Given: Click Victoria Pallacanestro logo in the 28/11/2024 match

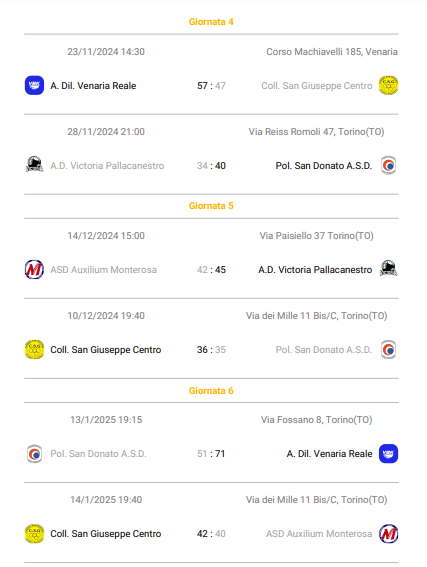Looking at the screenshot, I should pyautogui.click(x=34, y=165).
